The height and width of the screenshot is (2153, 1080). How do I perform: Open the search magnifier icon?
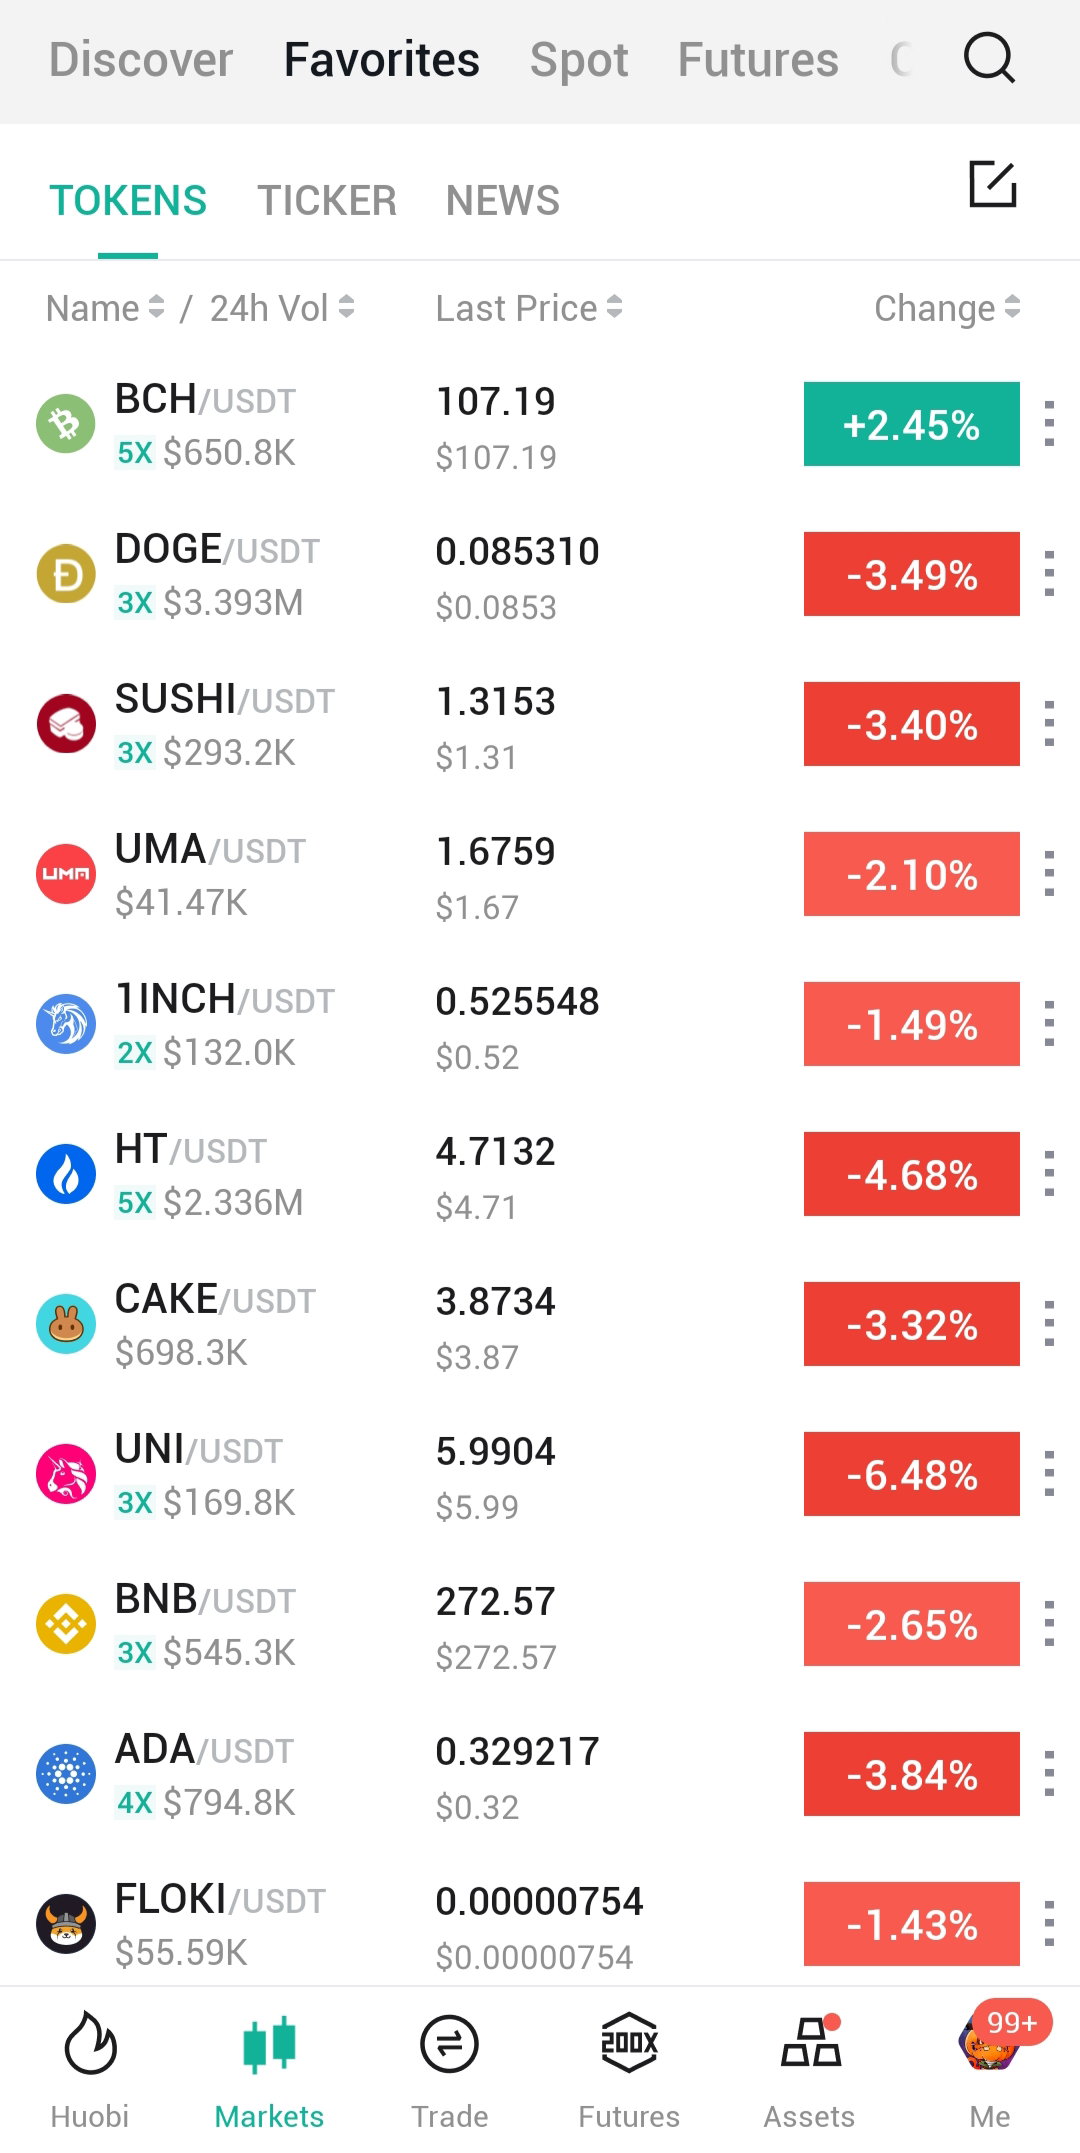coord(989,58)
